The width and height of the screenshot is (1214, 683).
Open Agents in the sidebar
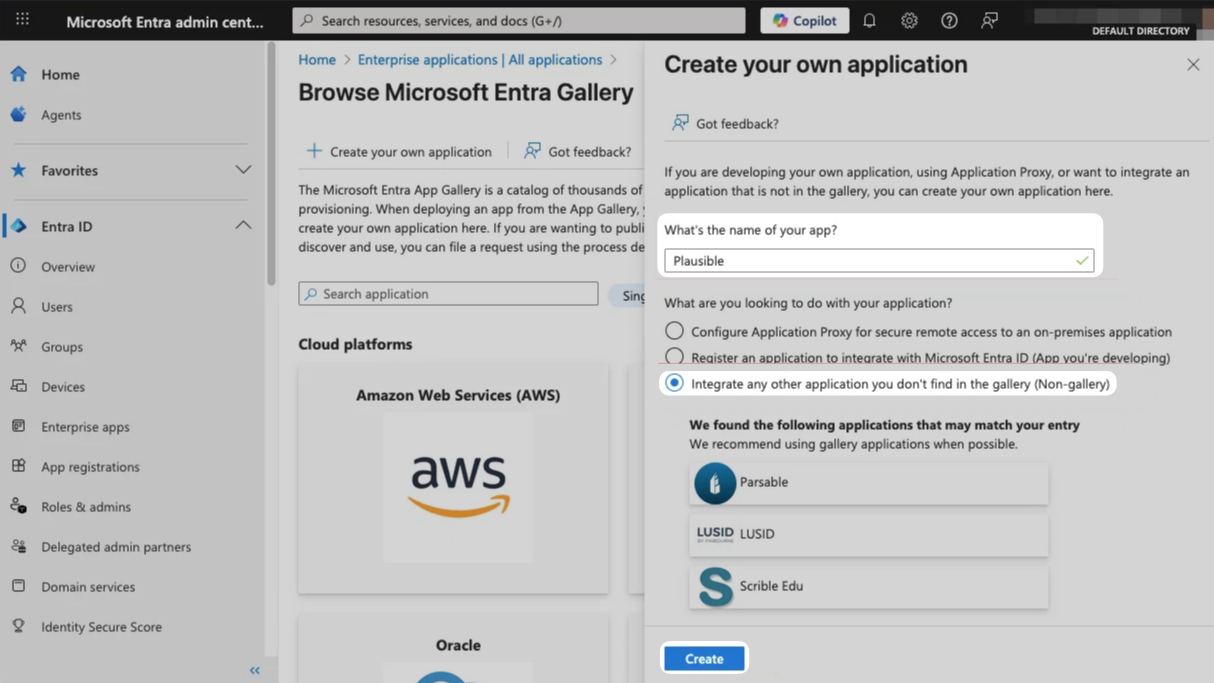point(61,115)
